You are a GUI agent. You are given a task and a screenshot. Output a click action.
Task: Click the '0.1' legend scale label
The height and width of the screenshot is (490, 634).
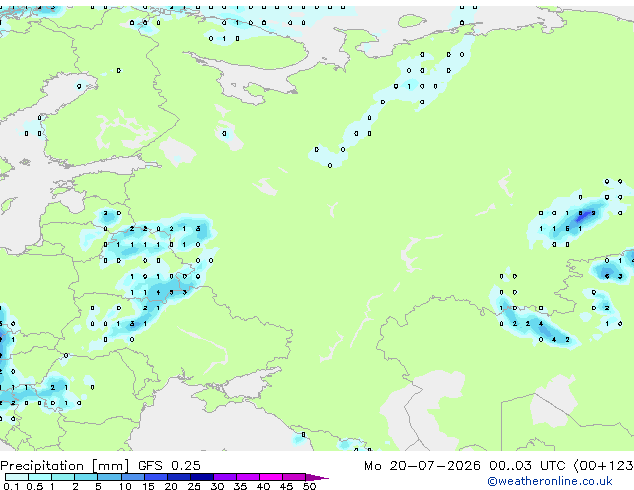pyautogui.click(x=11, y=486)
